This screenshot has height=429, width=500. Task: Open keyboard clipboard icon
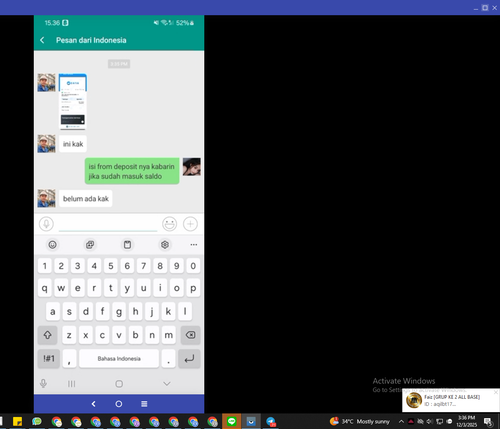tap(127, 245)
